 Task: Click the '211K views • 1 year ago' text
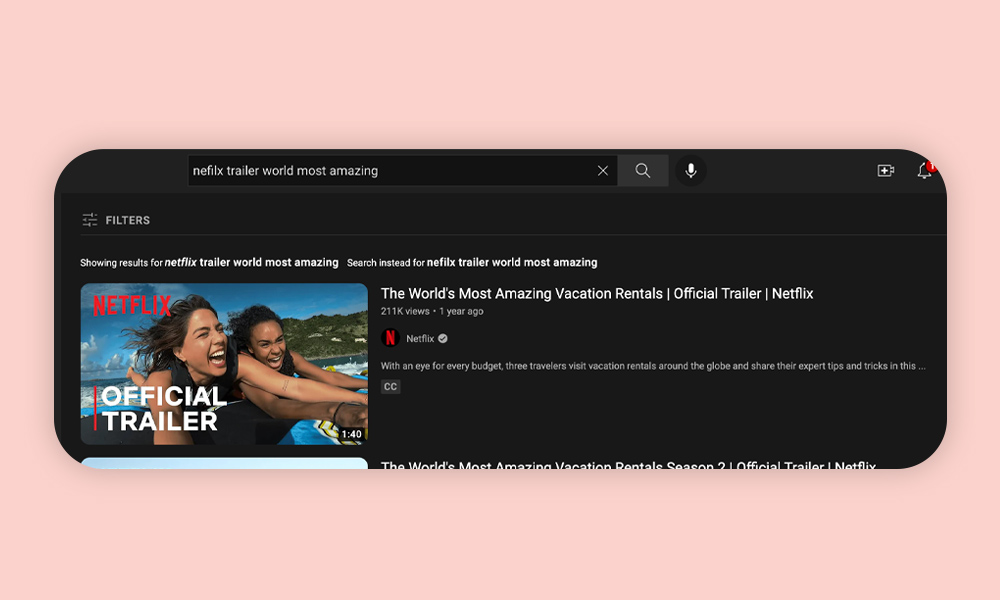(432, 311)
